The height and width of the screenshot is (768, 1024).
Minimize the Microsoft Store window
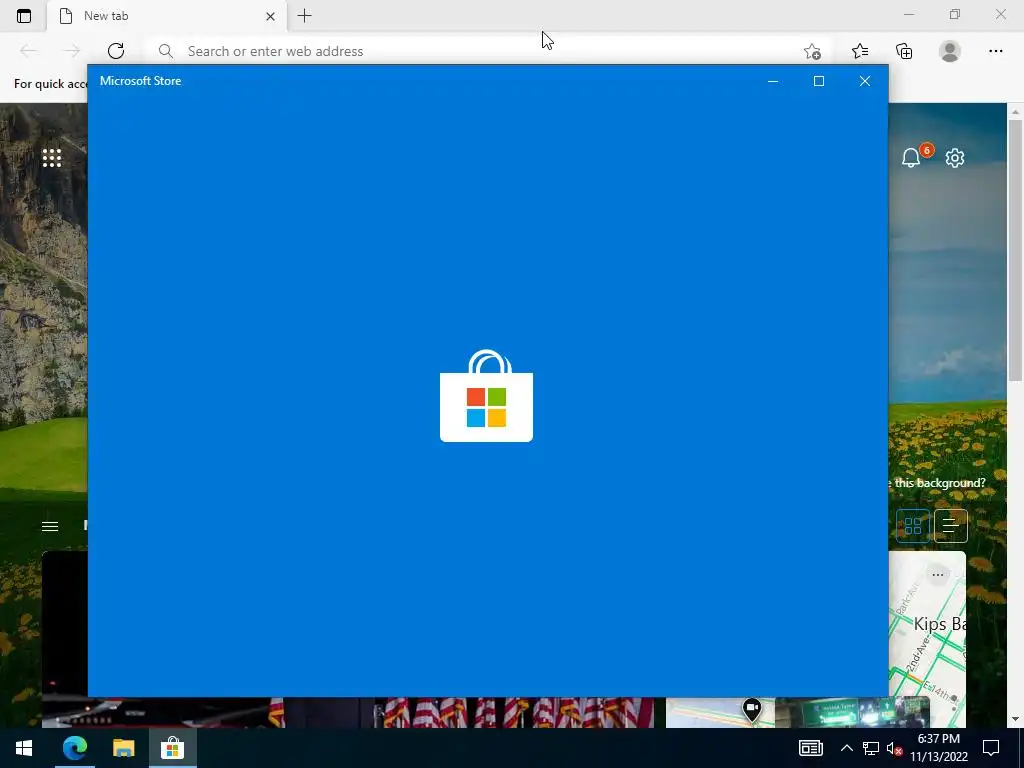[x=773, y=81]
